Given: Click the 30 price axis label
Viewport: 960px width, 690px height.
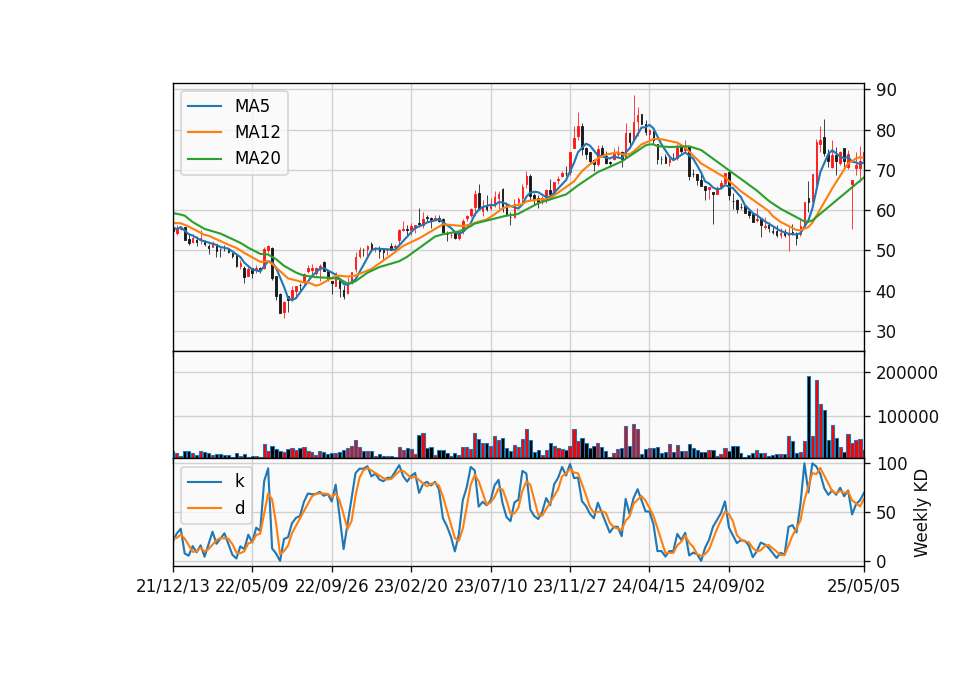Looking at the screenshot, I should pyautogui.click(x=886, y=332).
